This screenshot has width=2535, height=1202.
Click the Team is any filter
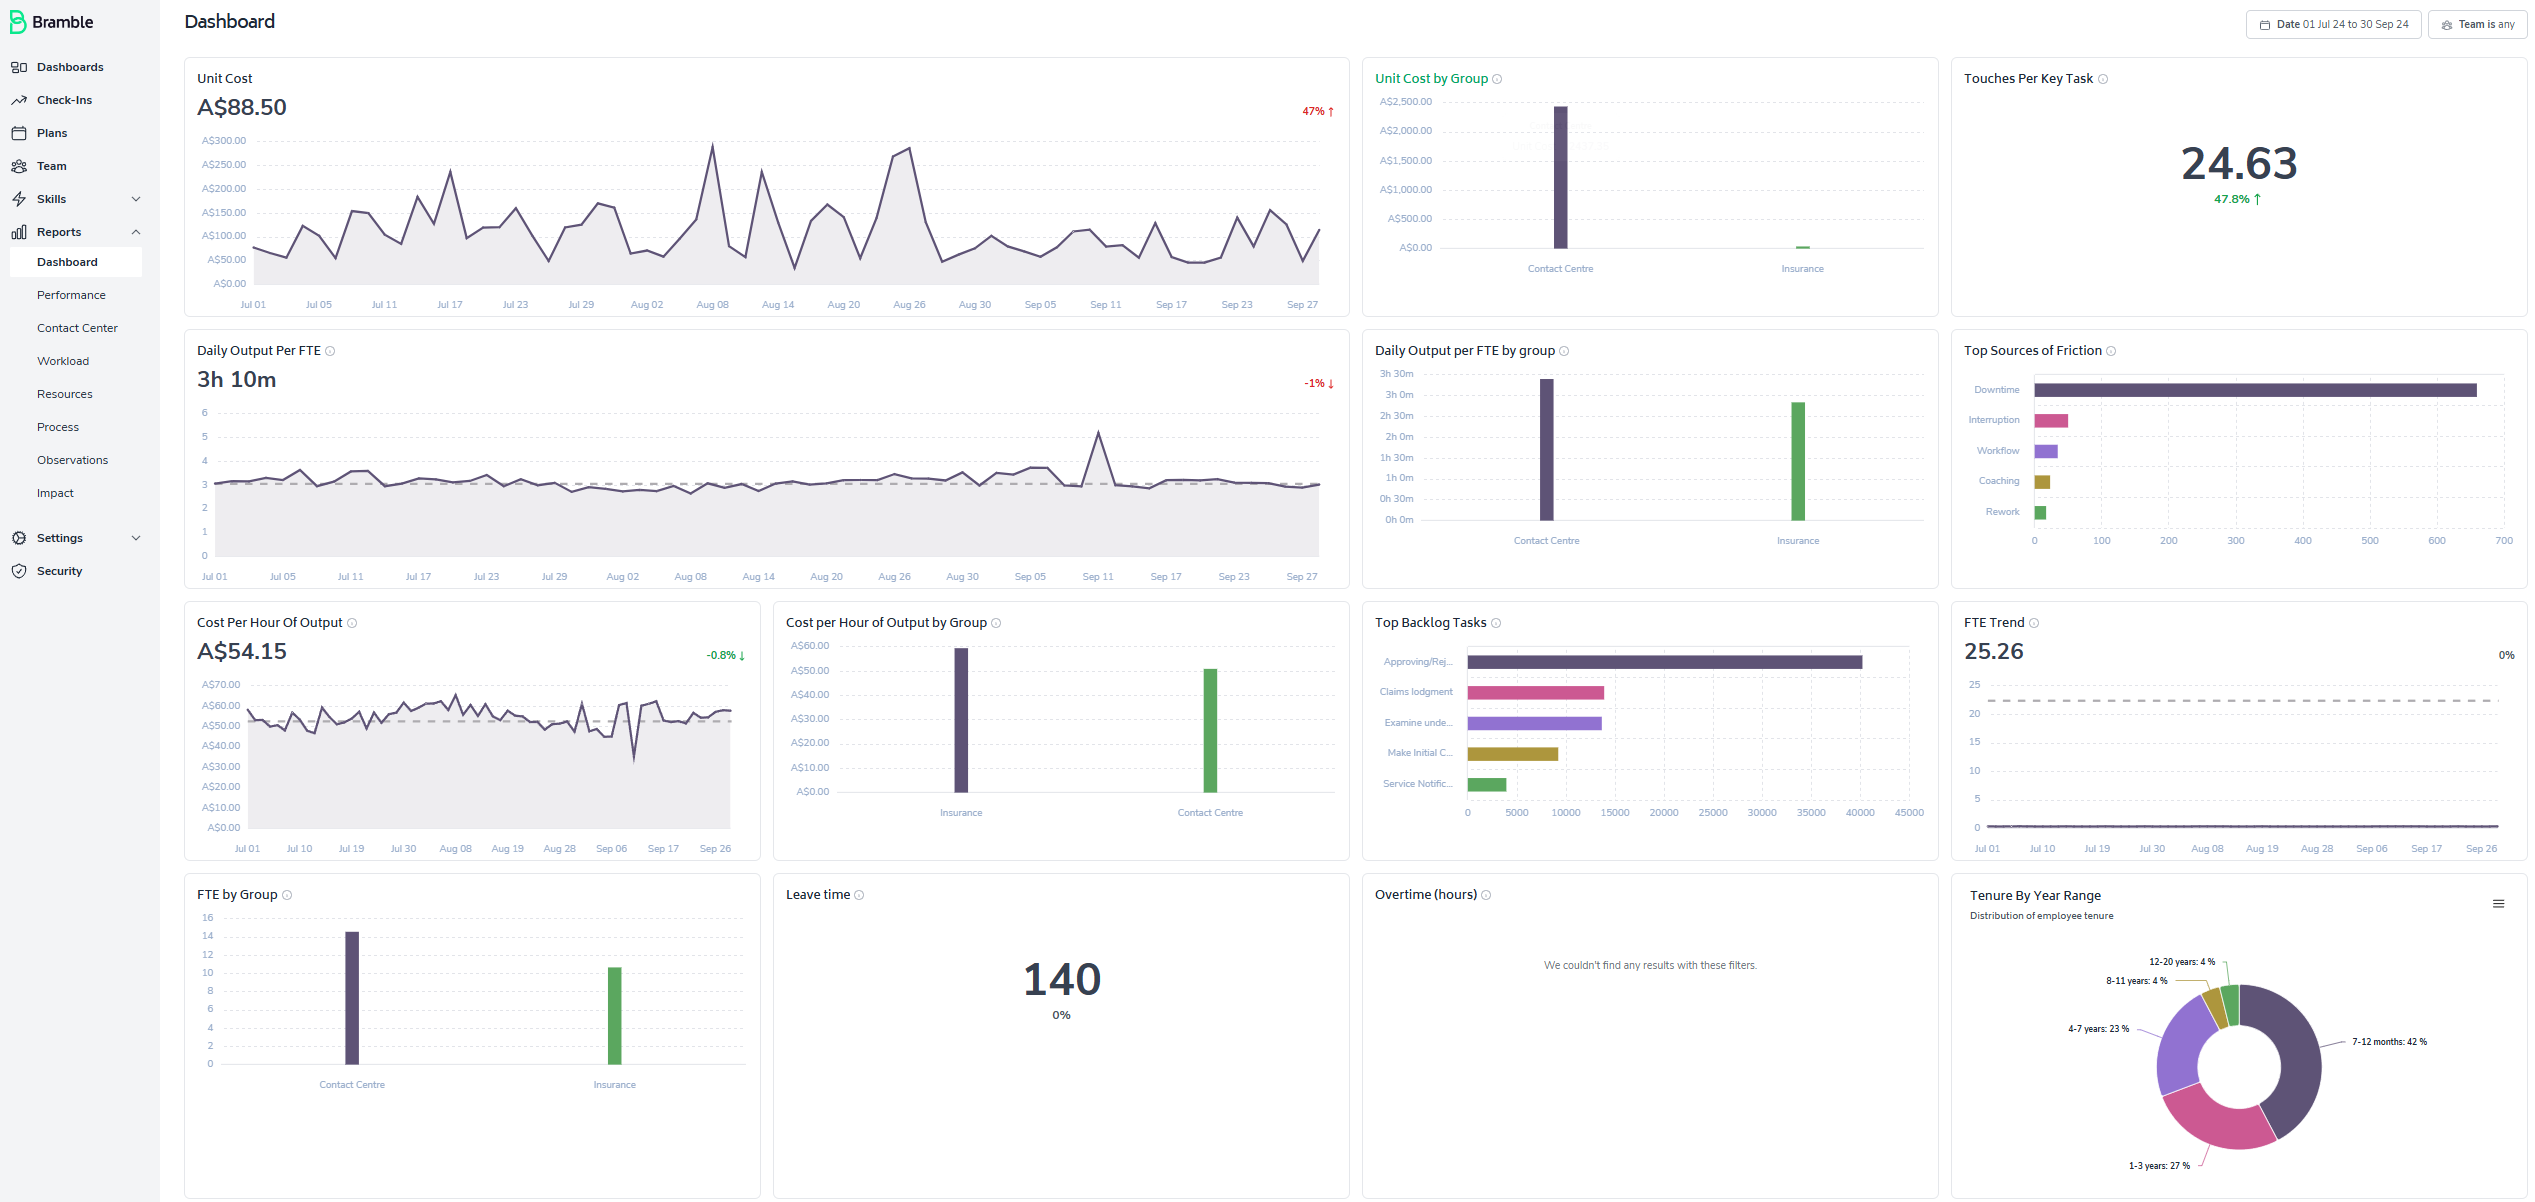pyautogui.click(x=2477, y=24)
